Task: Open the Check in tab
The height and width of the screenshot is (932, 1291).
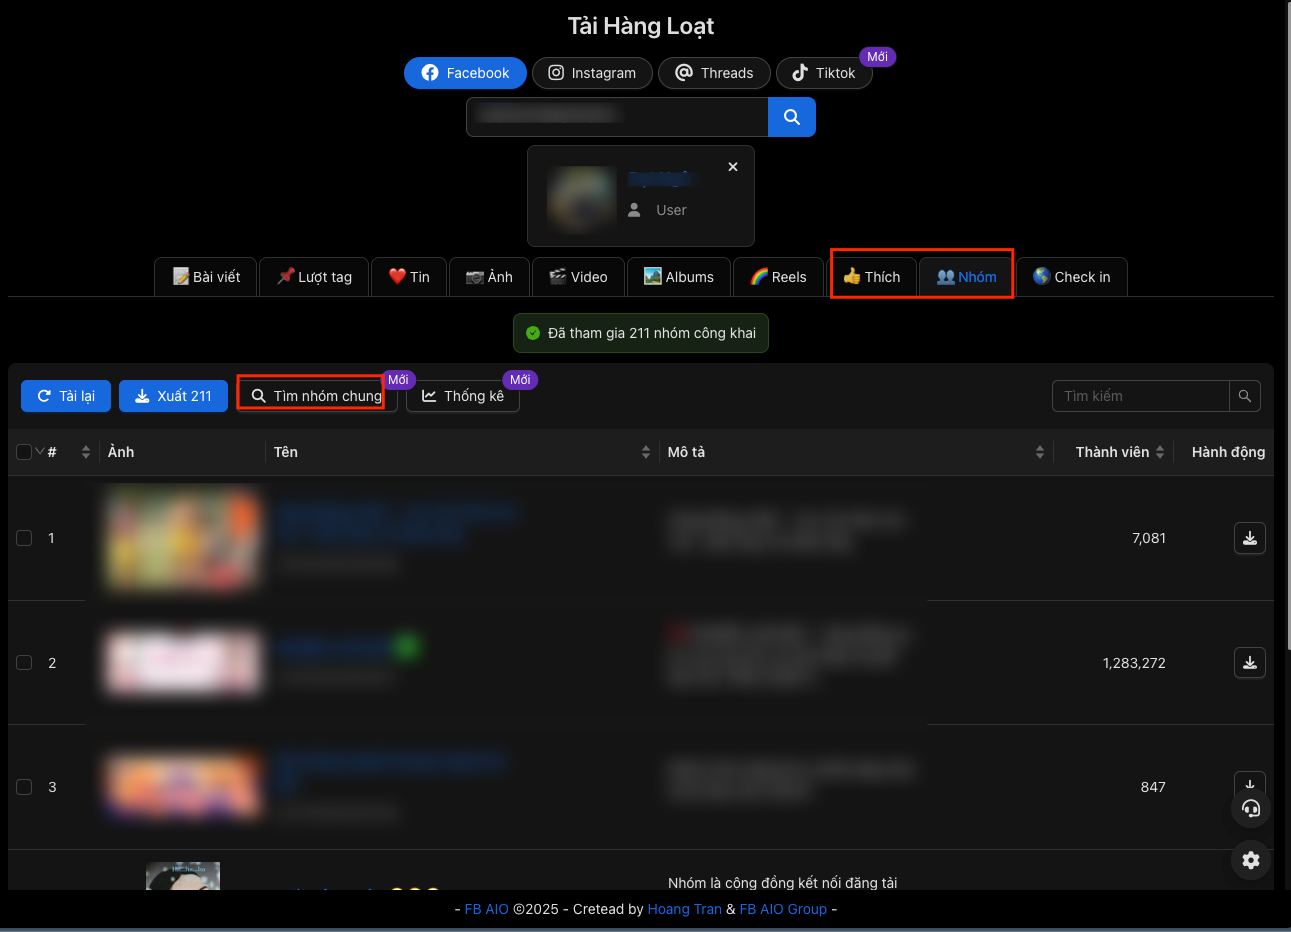Action: pyautogui.click(x=1072, y=277)
